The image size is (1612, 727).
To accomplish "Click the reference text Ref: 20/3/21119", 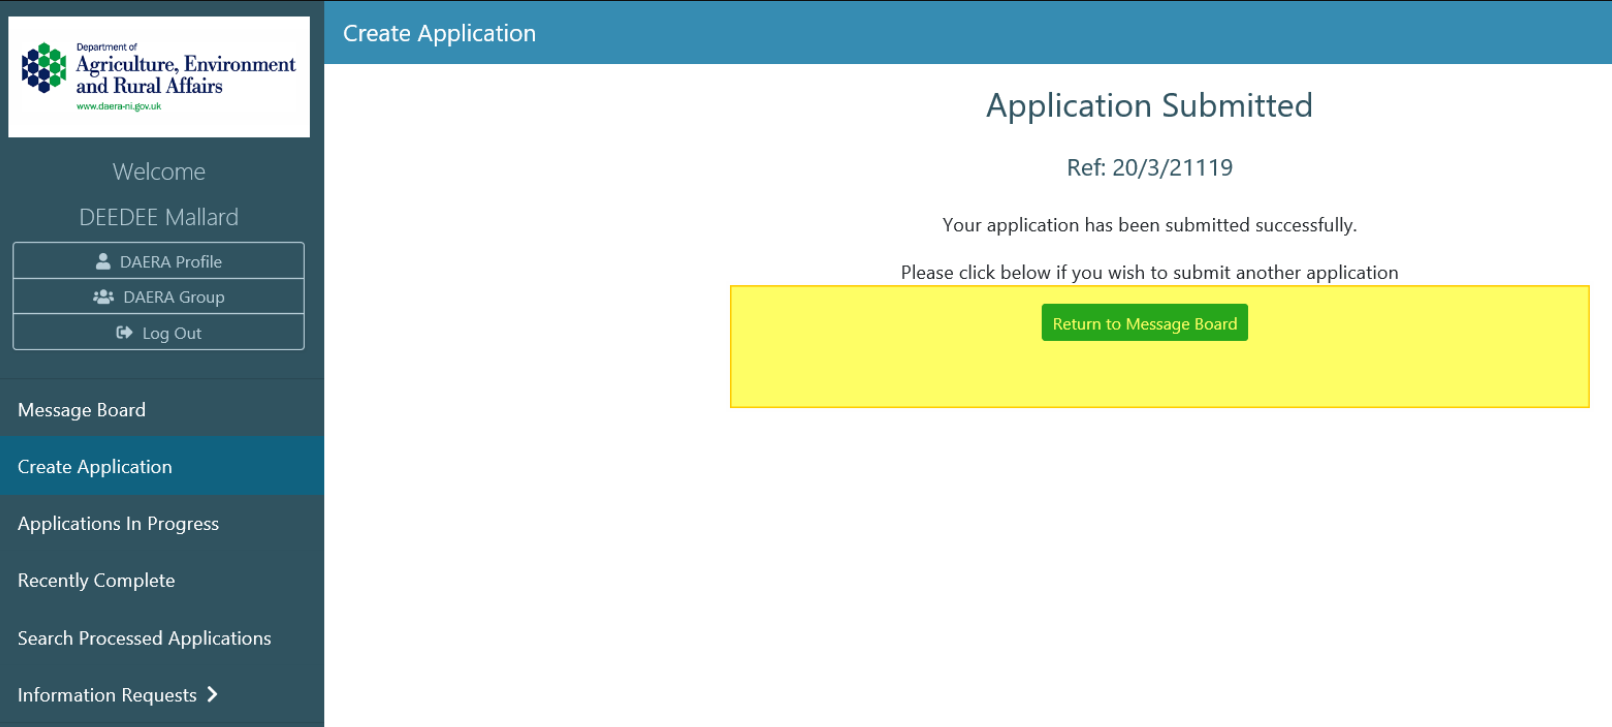I will [x=1150, y=168].
